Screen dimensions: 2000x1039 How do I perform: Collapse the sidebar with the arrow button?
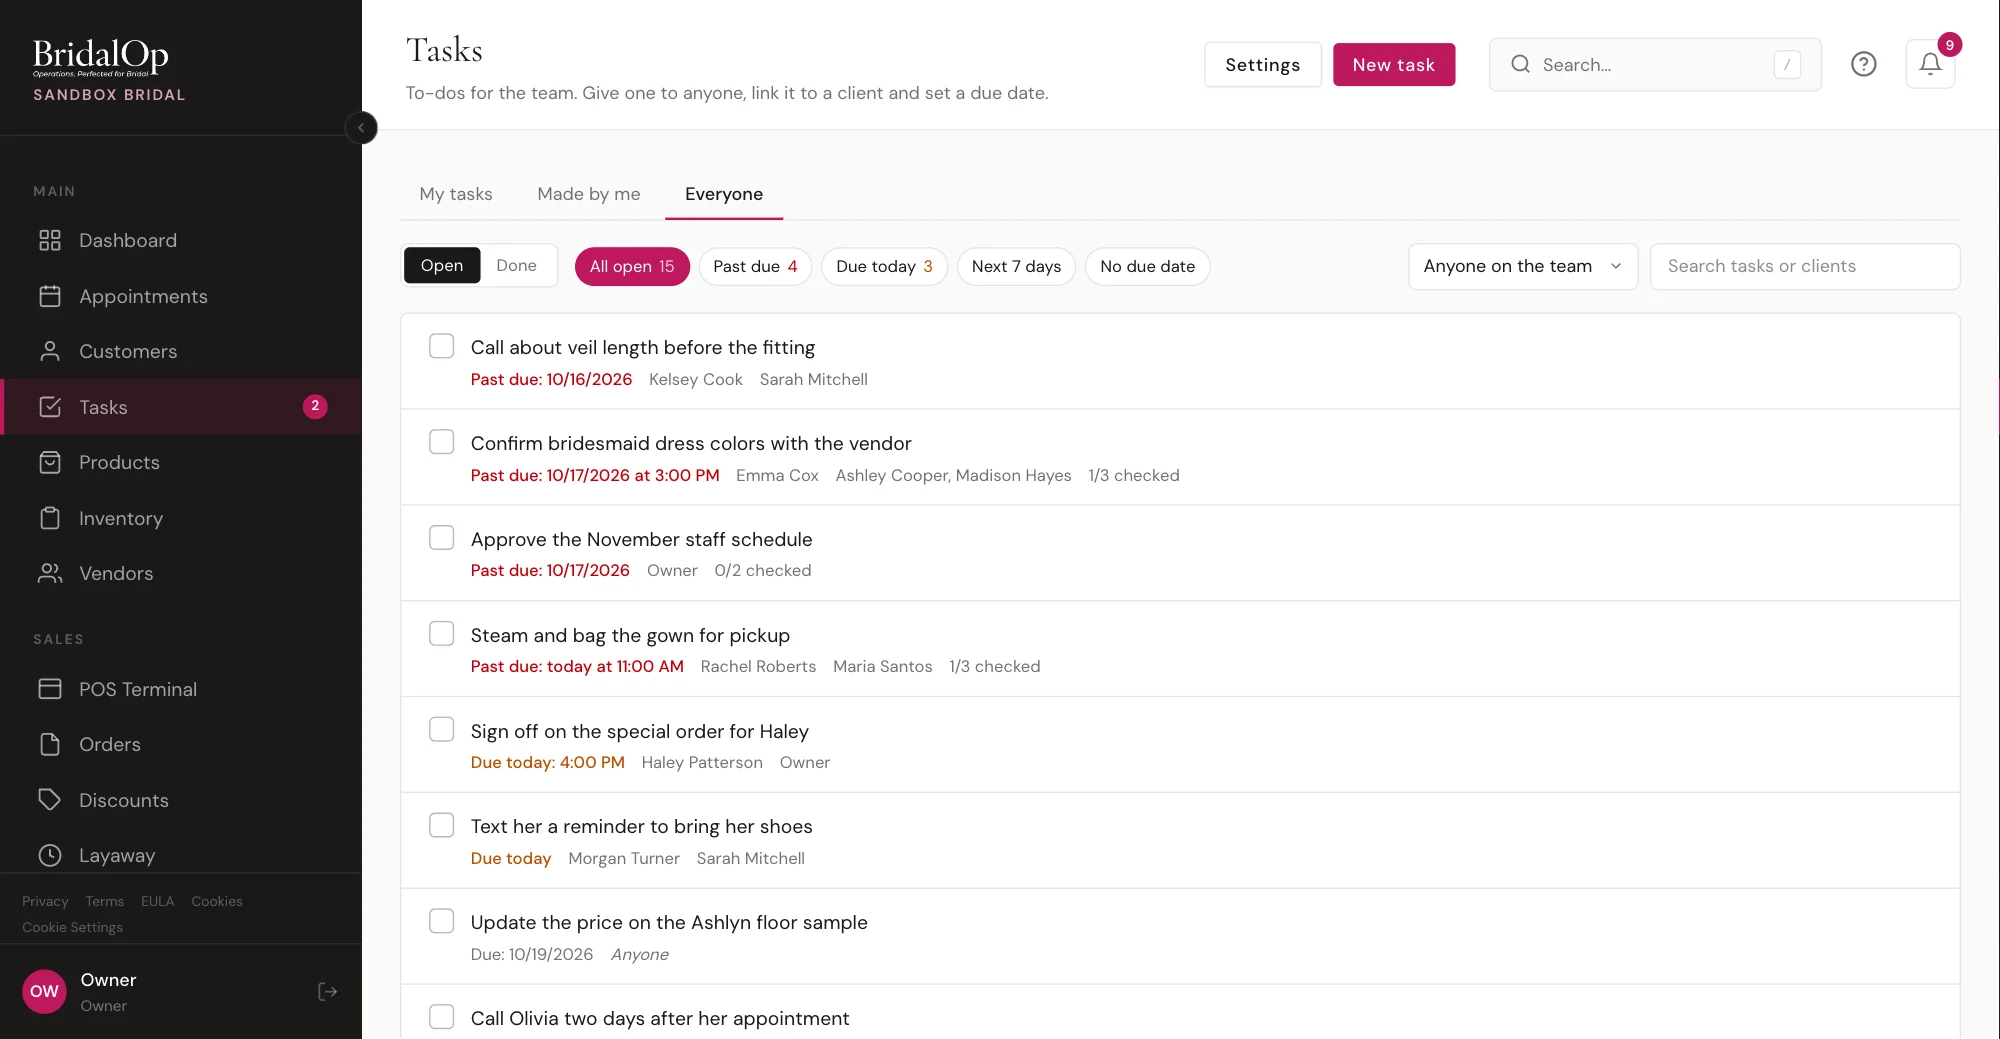pos(361,128)
